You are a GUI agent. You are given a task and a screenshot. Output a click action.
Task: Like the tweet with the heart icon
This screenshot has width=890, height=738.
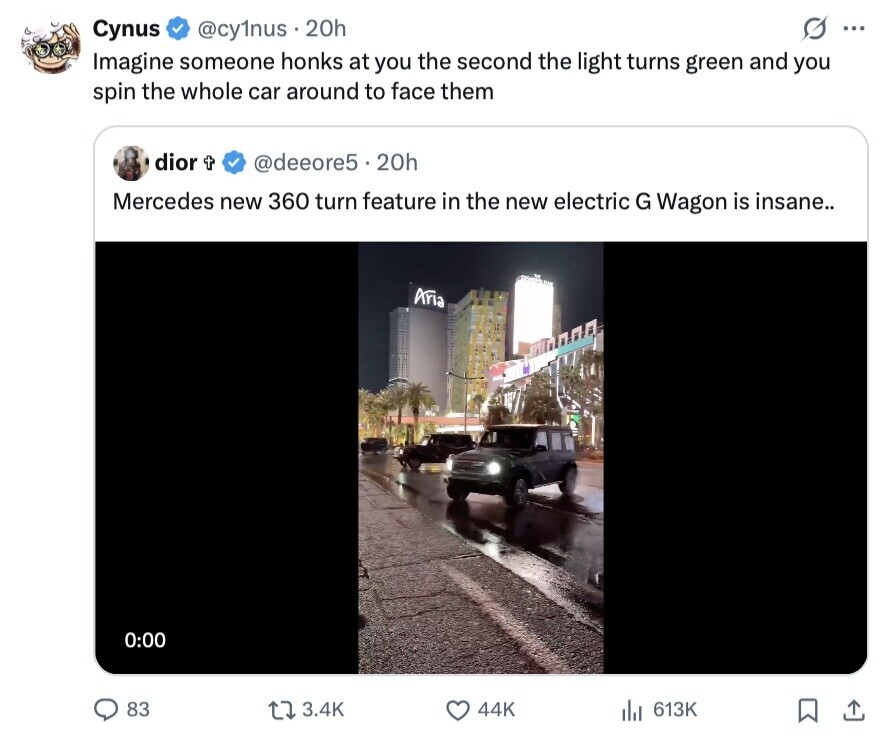point(458,709)
